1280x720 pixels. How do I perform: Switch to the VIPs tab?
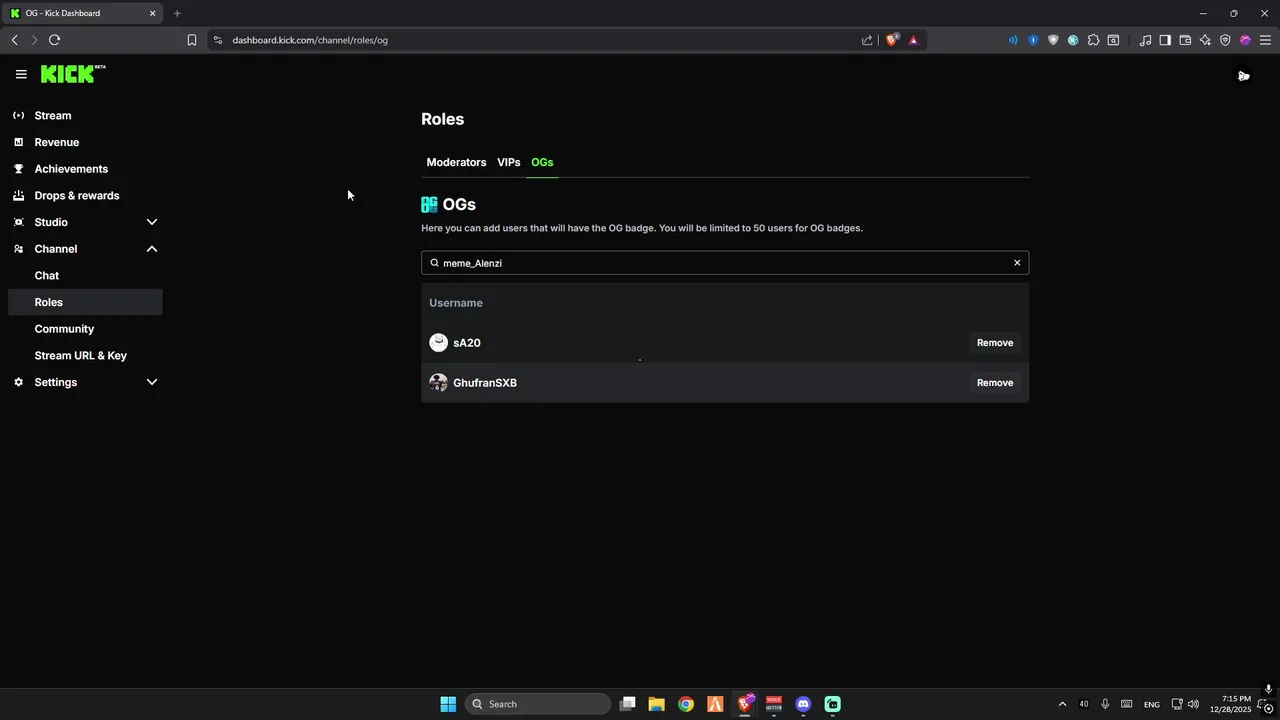(x=509, y=162)
